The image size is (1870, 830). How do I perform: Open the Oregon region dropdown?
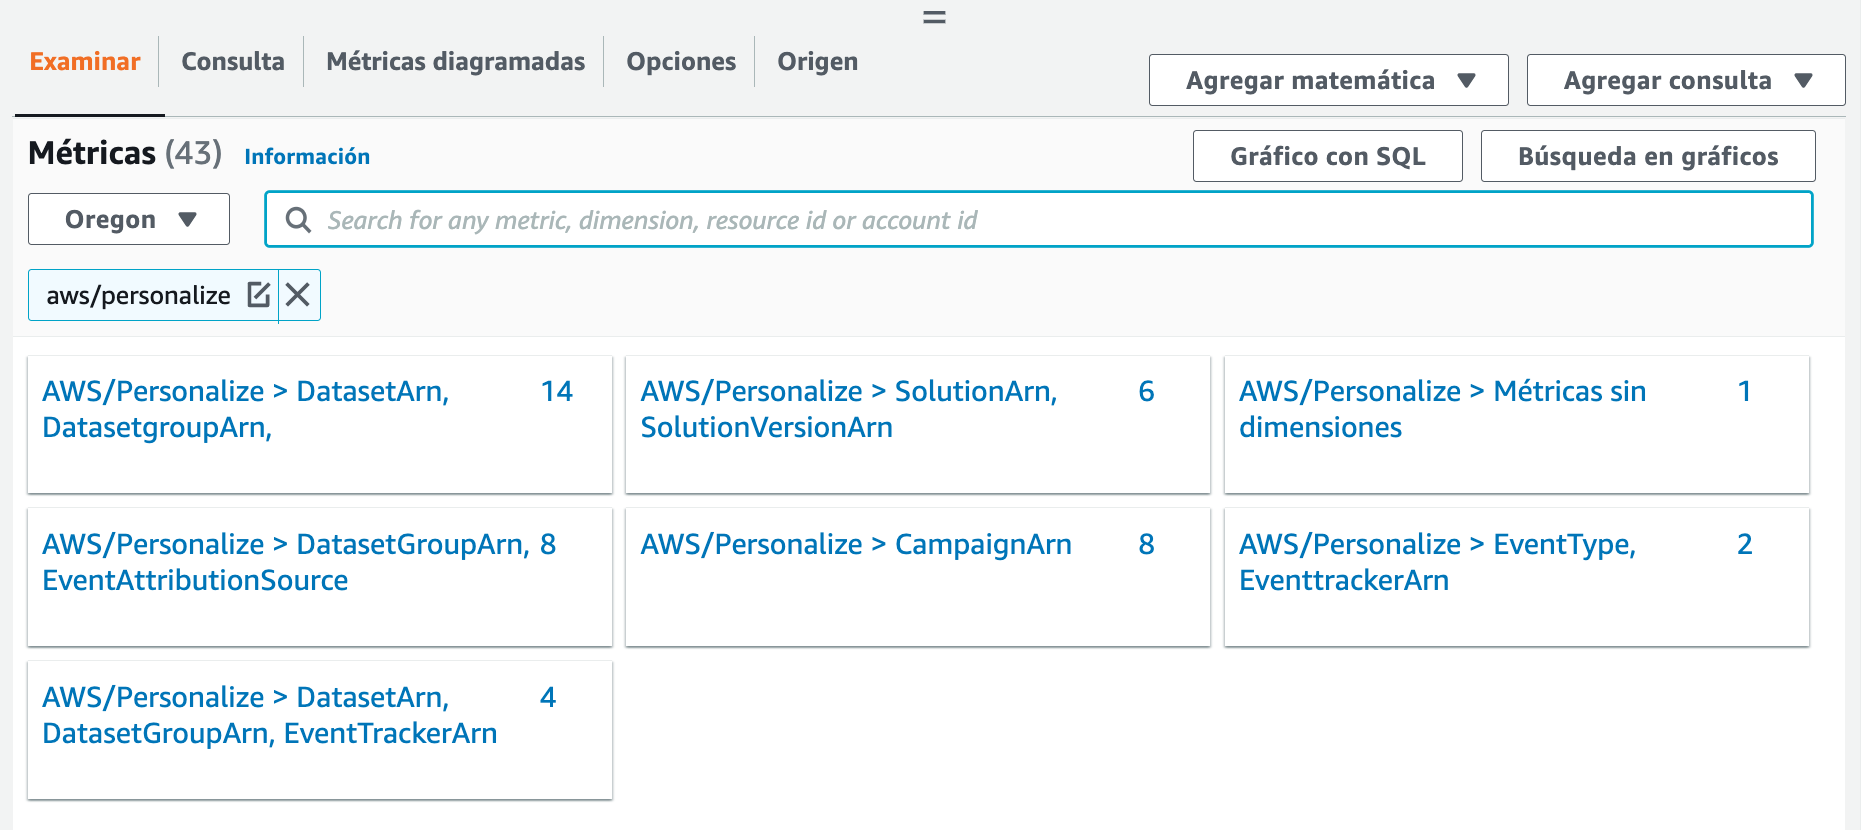(x=129, y=219)
